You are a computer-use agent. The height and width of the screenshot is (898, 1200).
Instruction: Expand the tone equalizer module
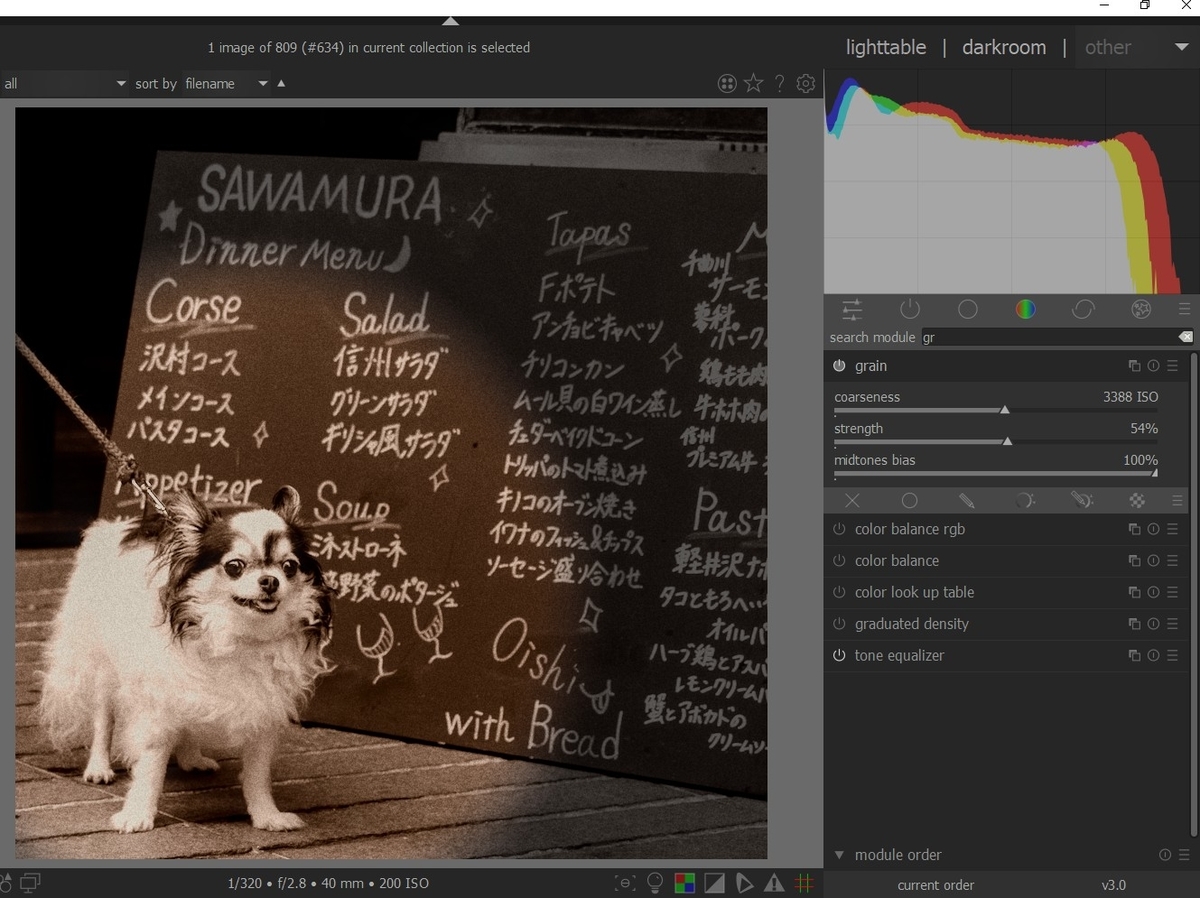tap(899, 656)
